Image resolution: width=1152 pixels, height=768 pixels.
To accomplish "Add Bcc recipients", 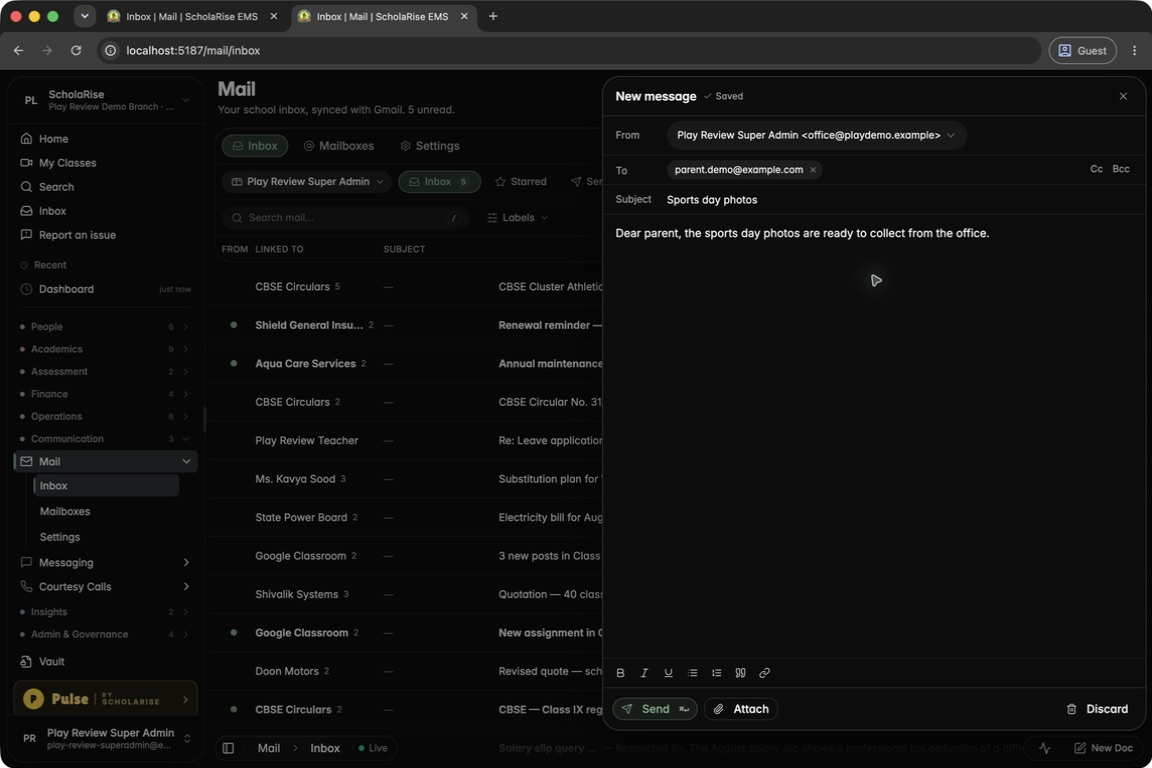I will point(1120,169).
